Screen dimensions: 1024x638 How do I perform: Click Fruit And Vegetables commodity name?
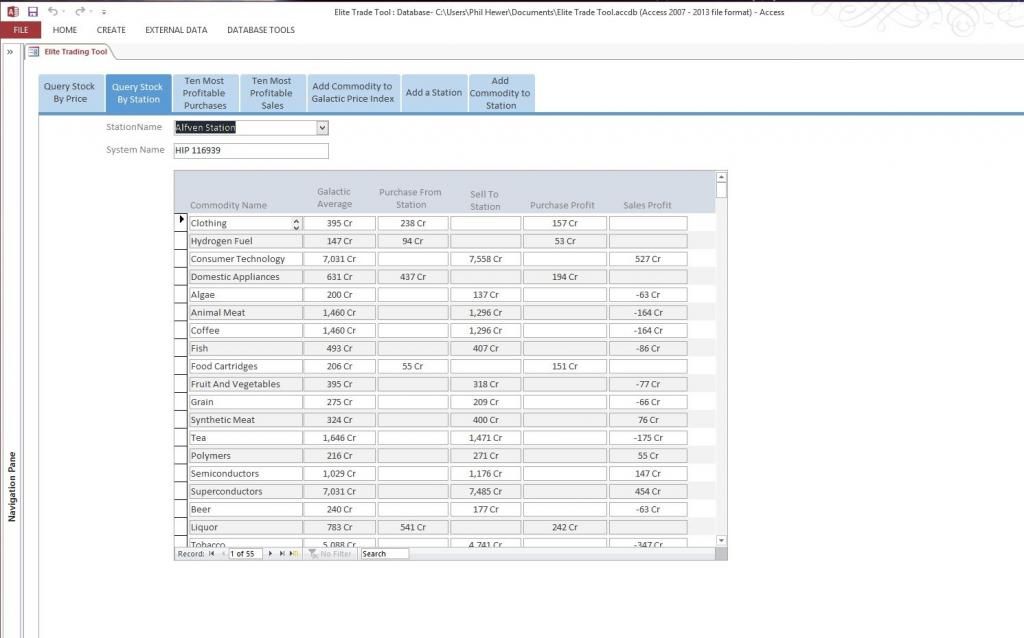point(246,384)
